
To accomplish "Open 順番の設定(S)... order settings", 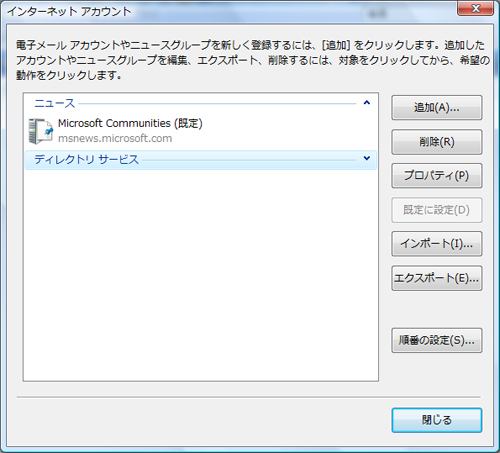I will pyautogui.click(x=437, y=340).
